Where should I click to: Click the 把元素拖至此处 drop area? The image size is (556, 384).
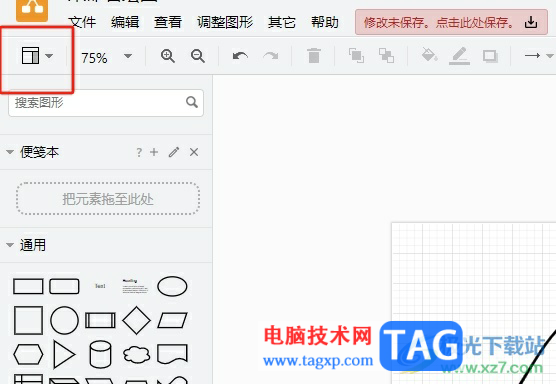coord(108,199)
